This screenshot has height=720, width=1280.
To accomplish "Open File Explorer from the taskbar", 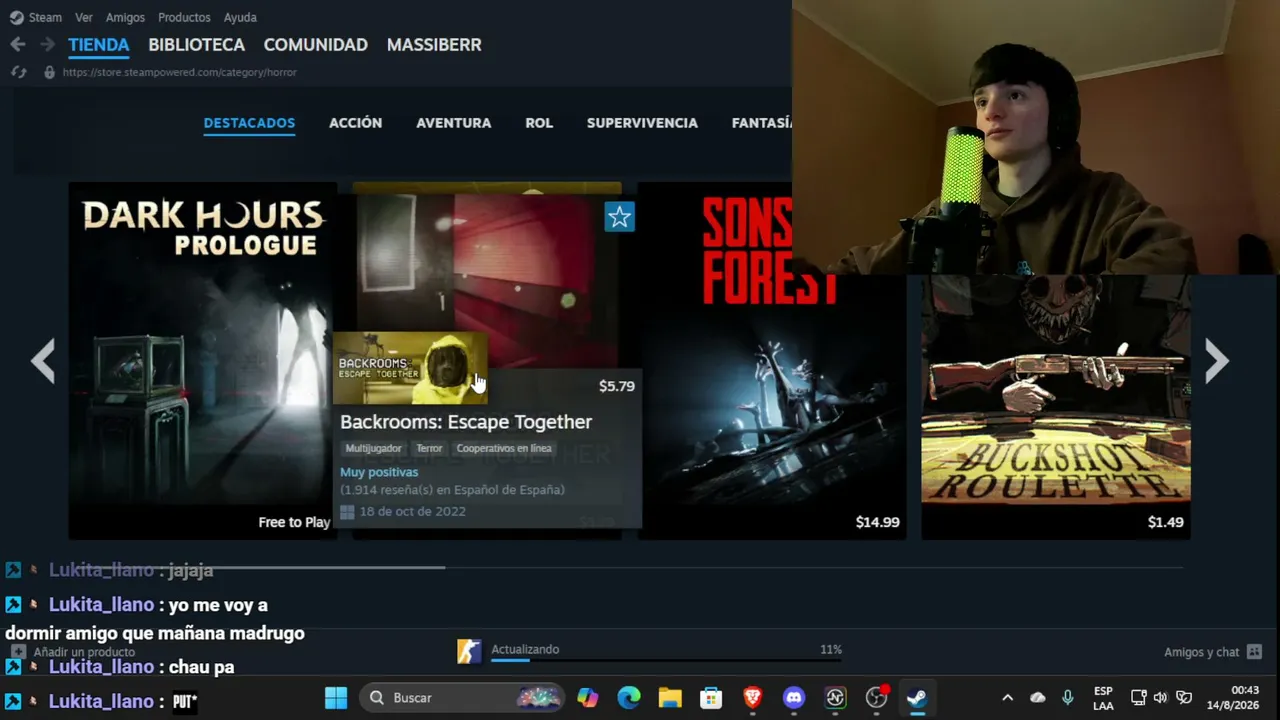I will coord(670,697).
